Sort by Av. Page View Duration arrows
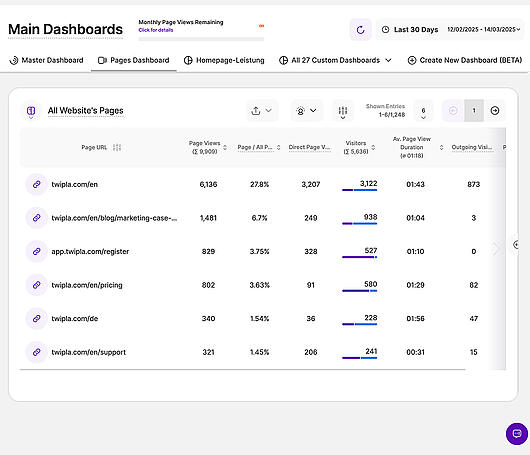 point(441,147)
